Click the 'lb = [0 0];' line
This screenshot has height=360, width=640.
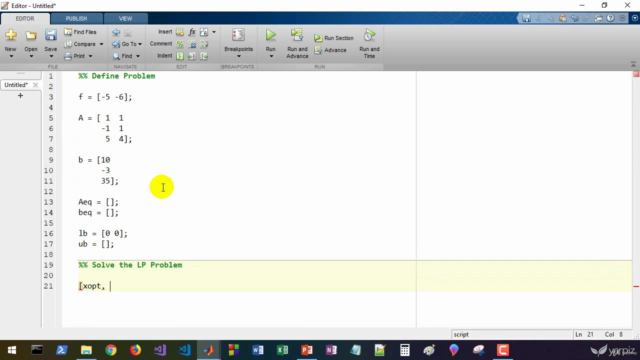coord(103,233)
